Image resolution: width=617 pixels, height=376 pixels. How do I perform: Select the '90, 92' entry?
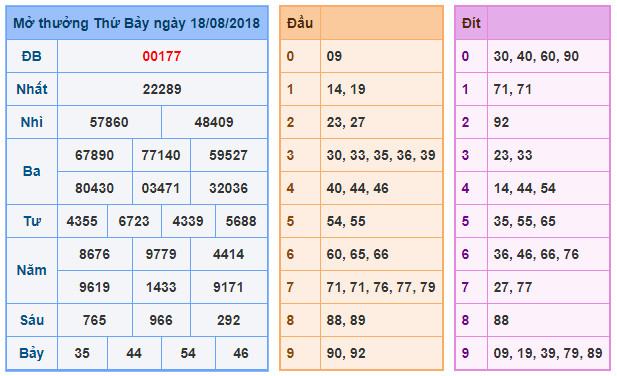click(x=346, y=354)
